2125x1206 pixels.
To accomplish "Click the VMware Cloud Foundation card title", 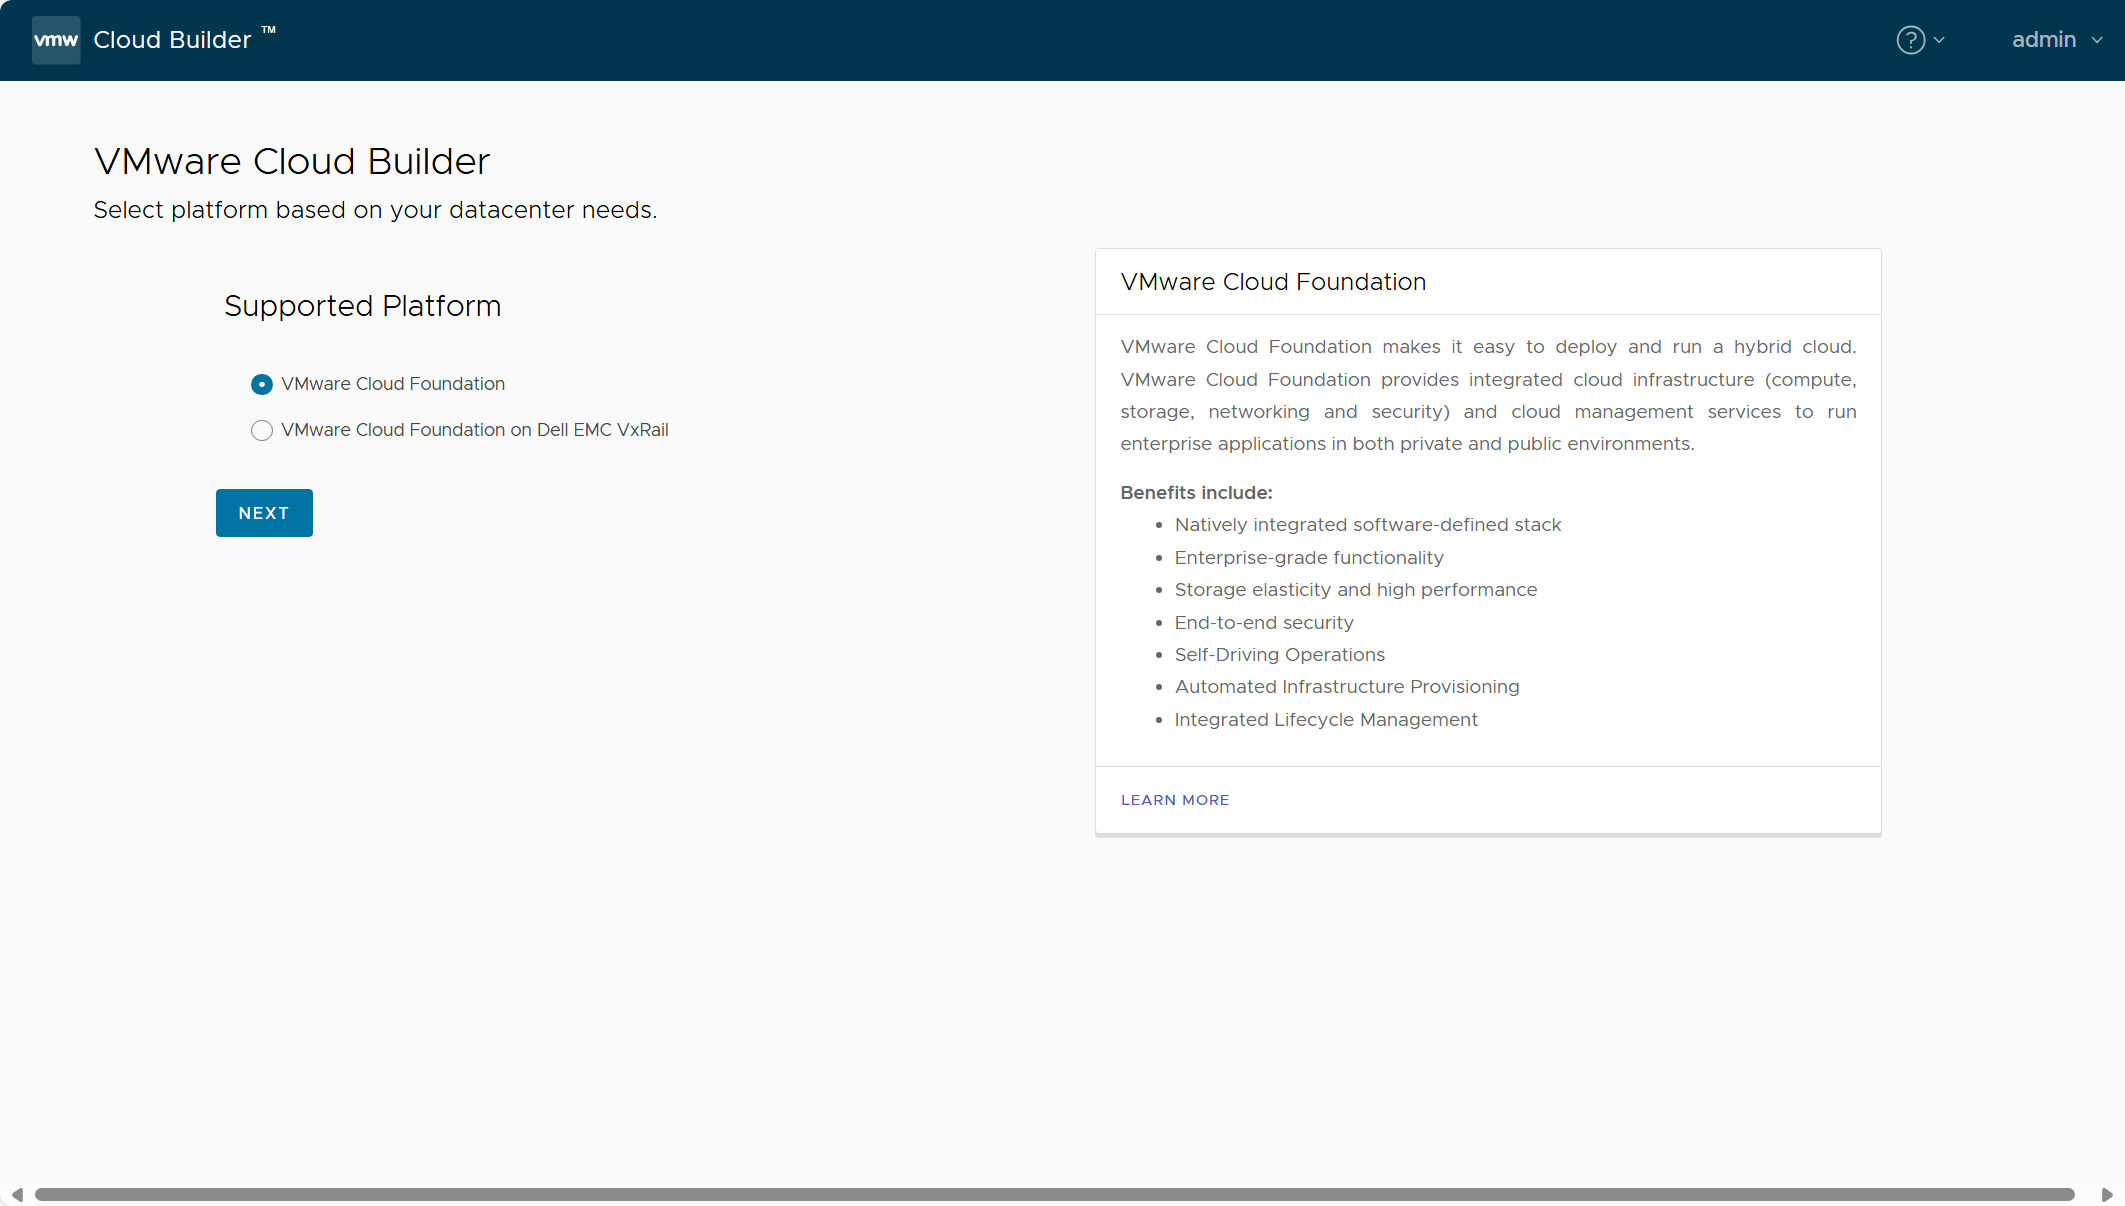I will coord(1273,282).
